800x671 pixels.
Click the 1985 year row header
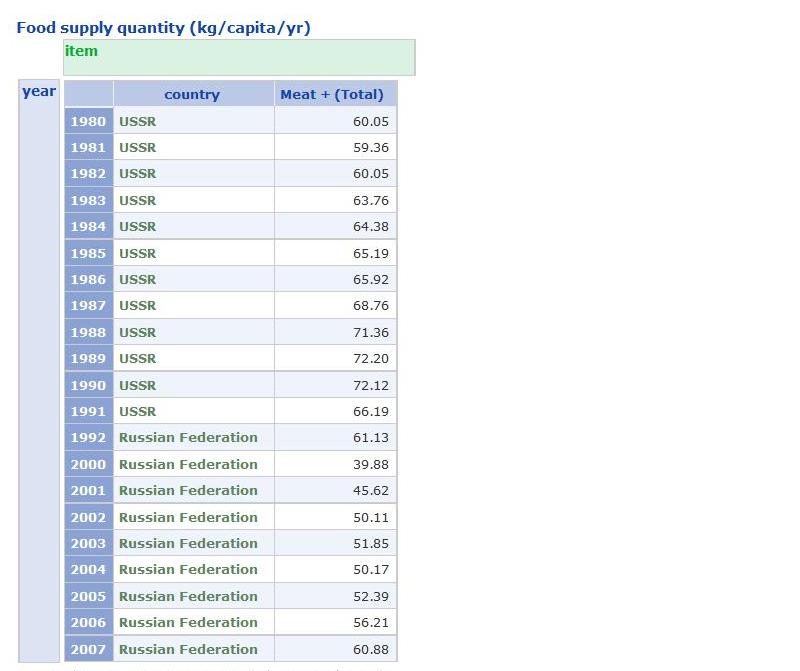point(88,253)
